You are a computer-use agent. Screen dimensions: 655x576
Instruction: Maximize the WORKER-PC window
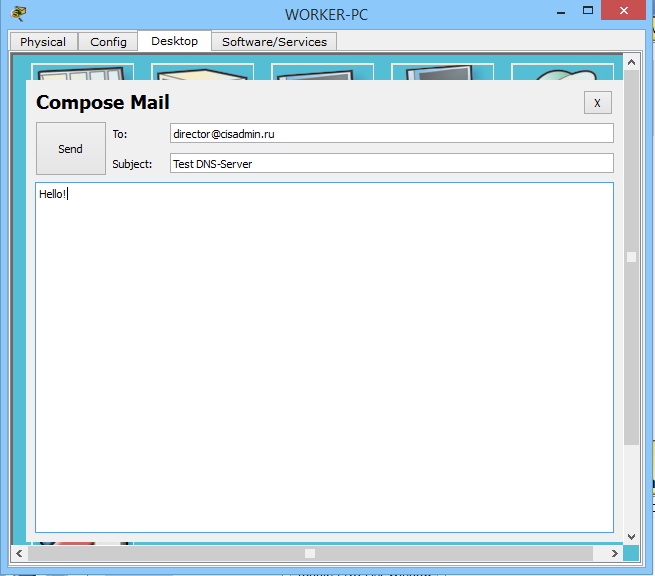(588, 11)
